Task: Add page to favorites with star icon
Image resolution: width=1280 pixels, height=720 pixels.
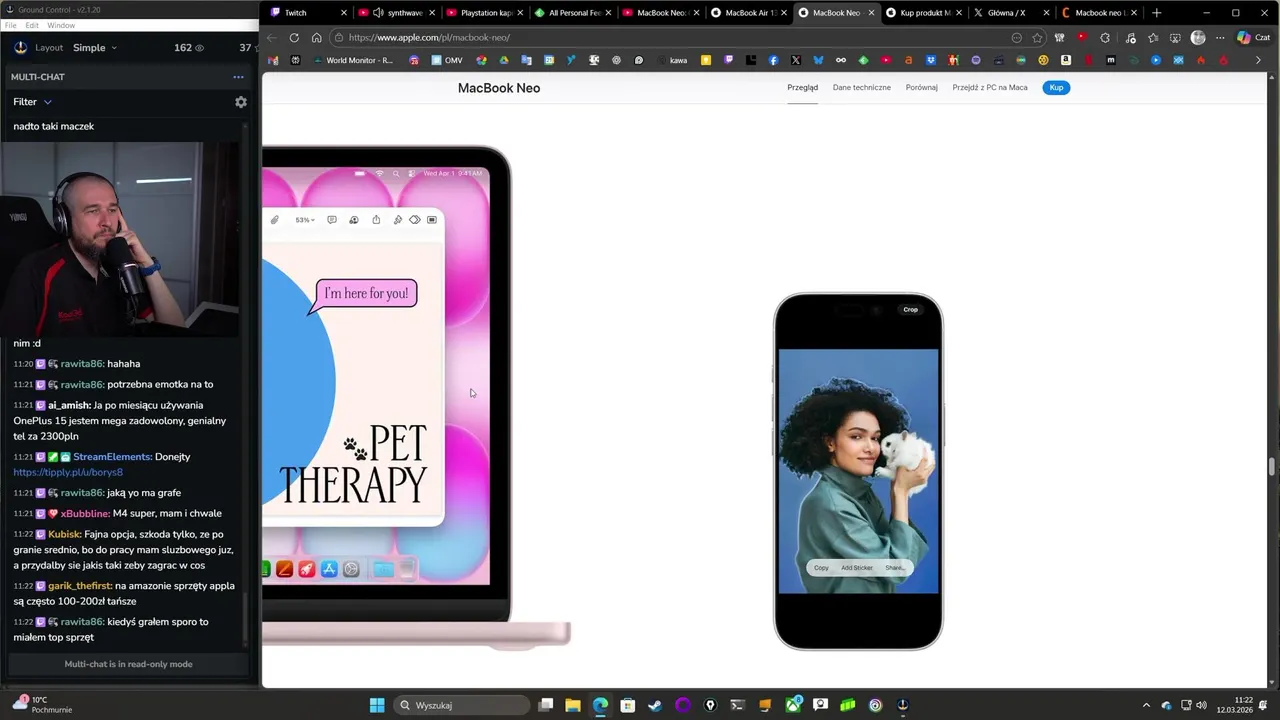Action: pos(1038,38)
